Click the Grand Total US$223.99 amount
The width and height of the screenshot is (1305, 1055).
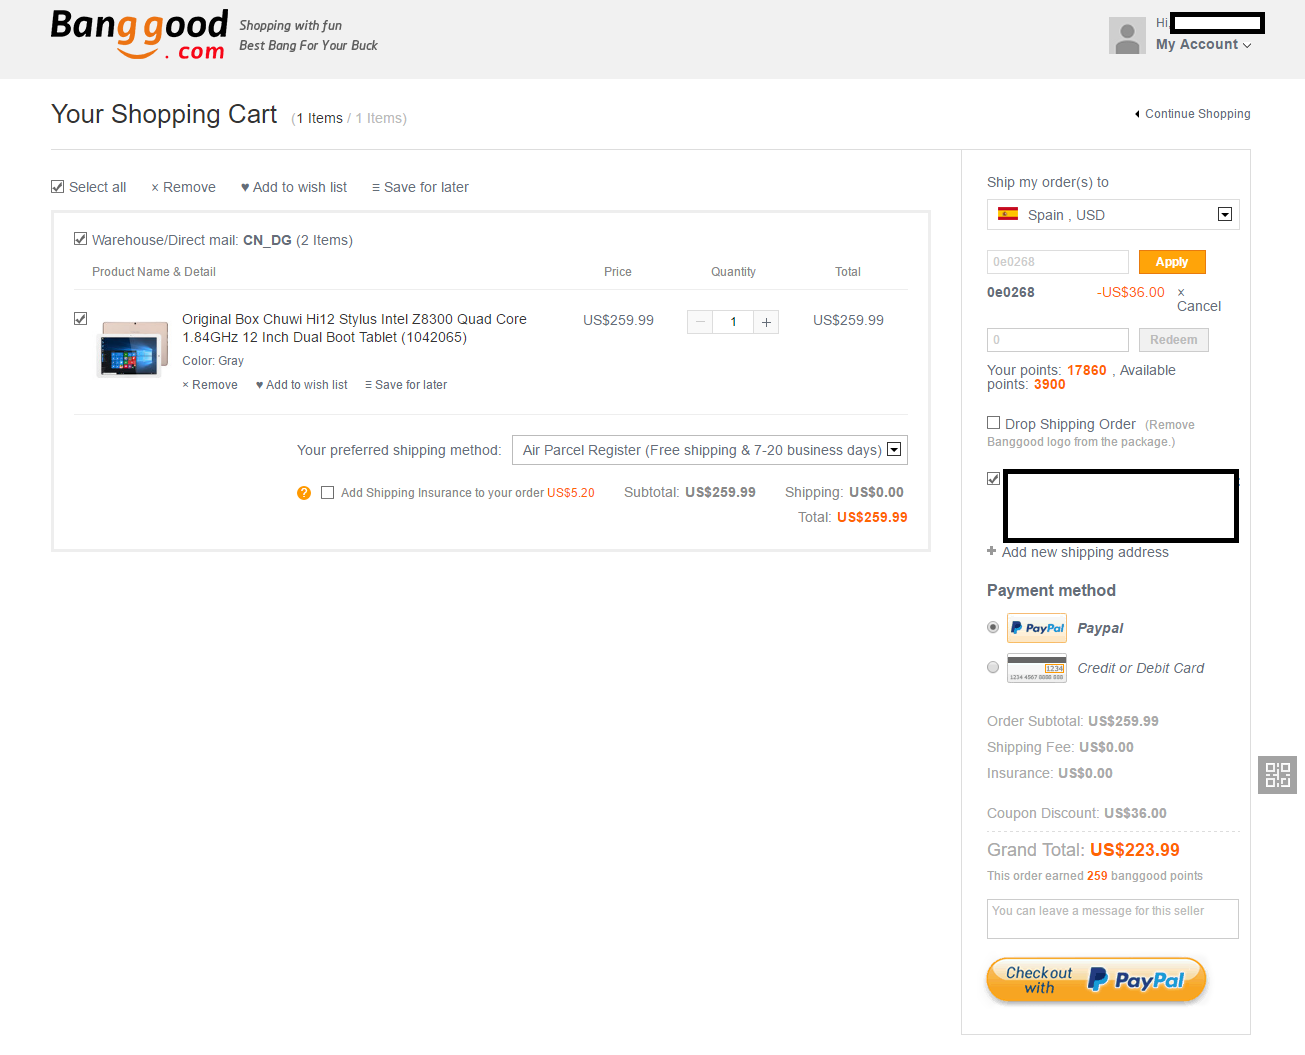[1135, 850]
